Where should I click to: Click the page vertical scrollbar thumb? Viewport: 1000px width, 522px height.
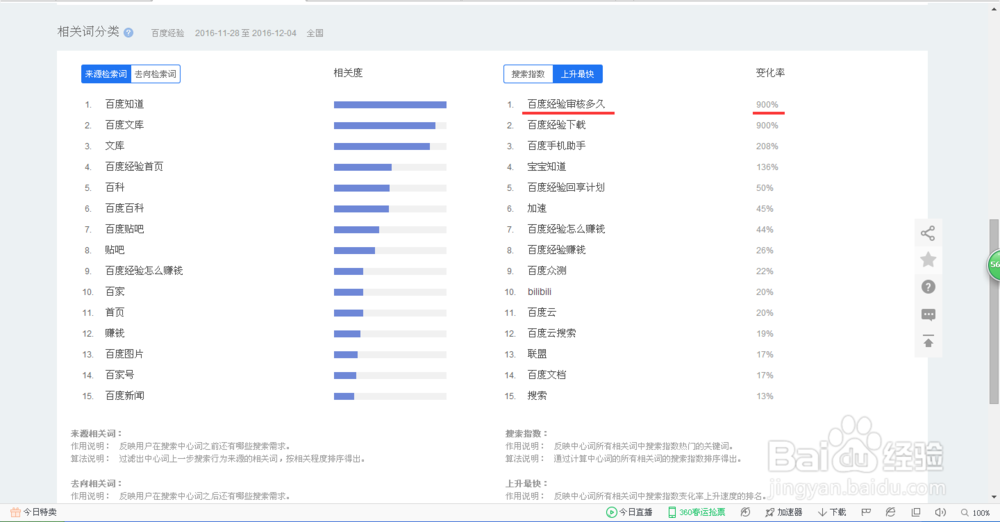994,311
